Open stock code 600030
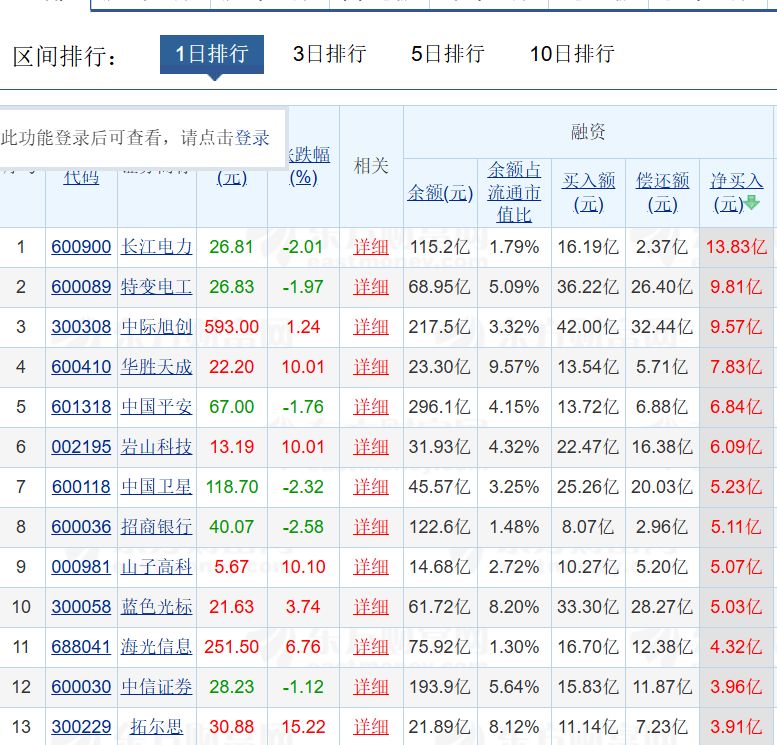The width and height of the screenshot is (777, 745). point(81,687)
